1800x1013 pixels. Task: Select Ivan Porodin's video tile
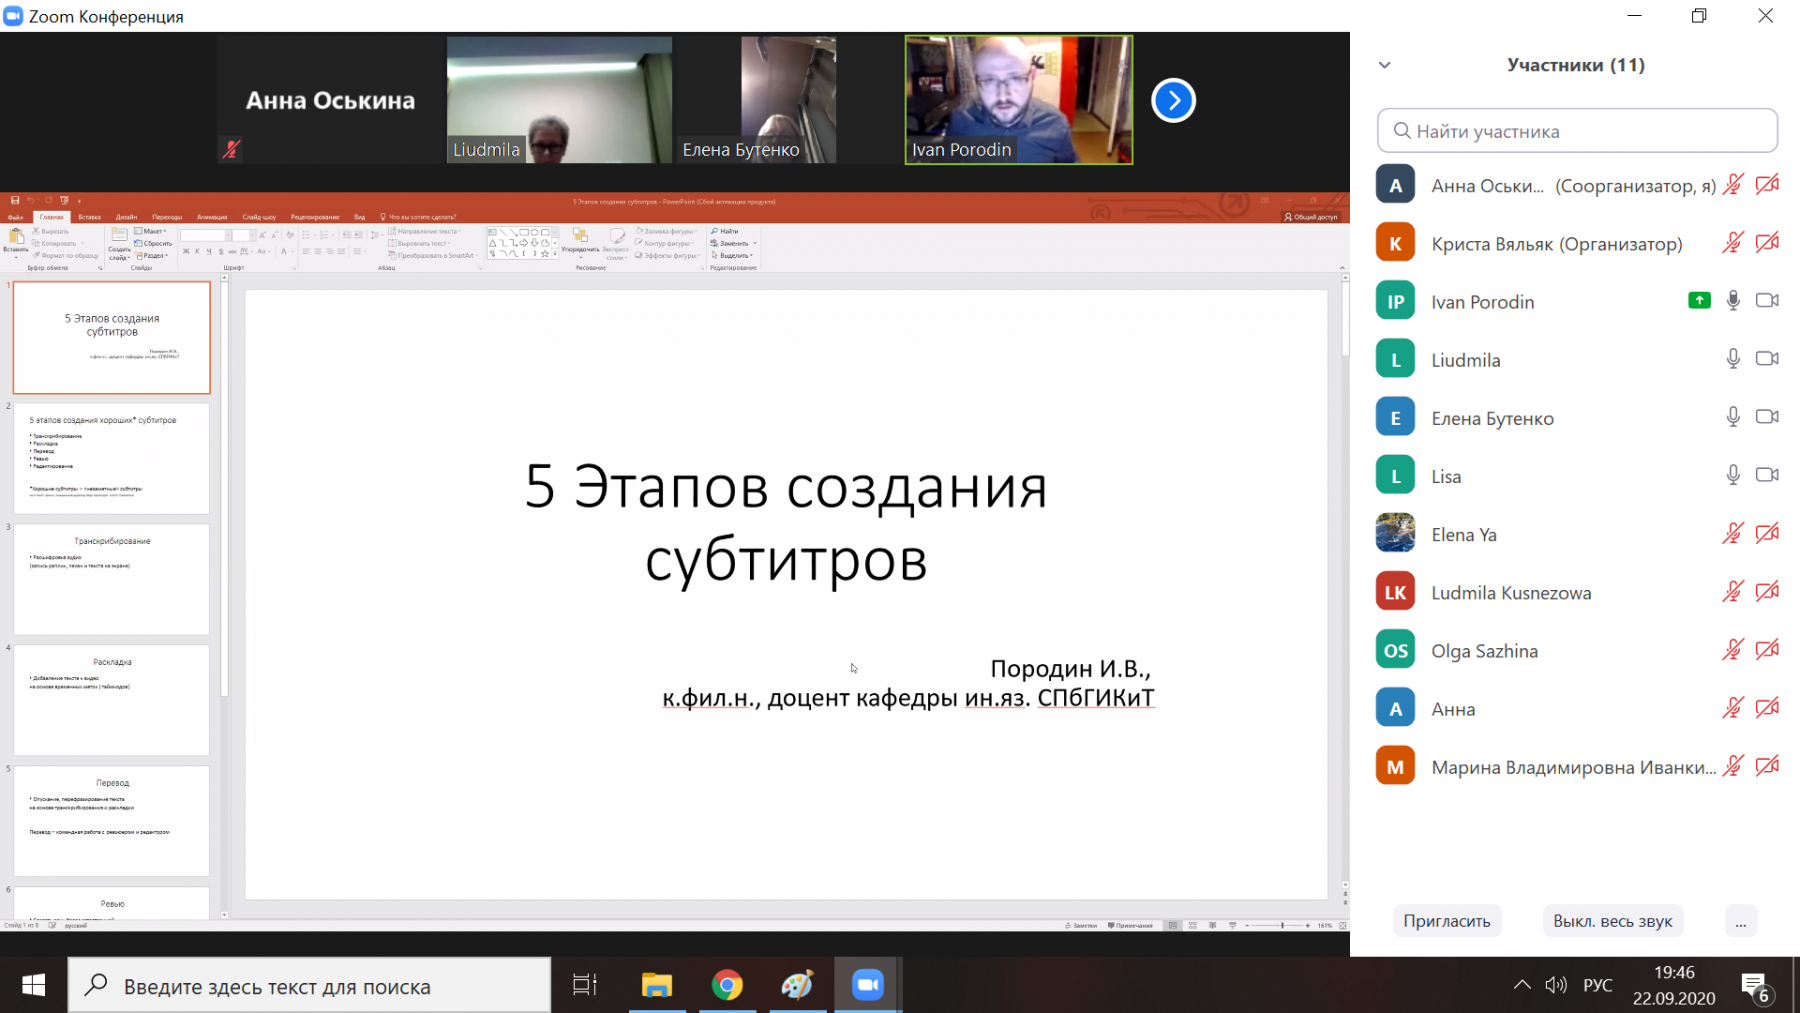1019,100
